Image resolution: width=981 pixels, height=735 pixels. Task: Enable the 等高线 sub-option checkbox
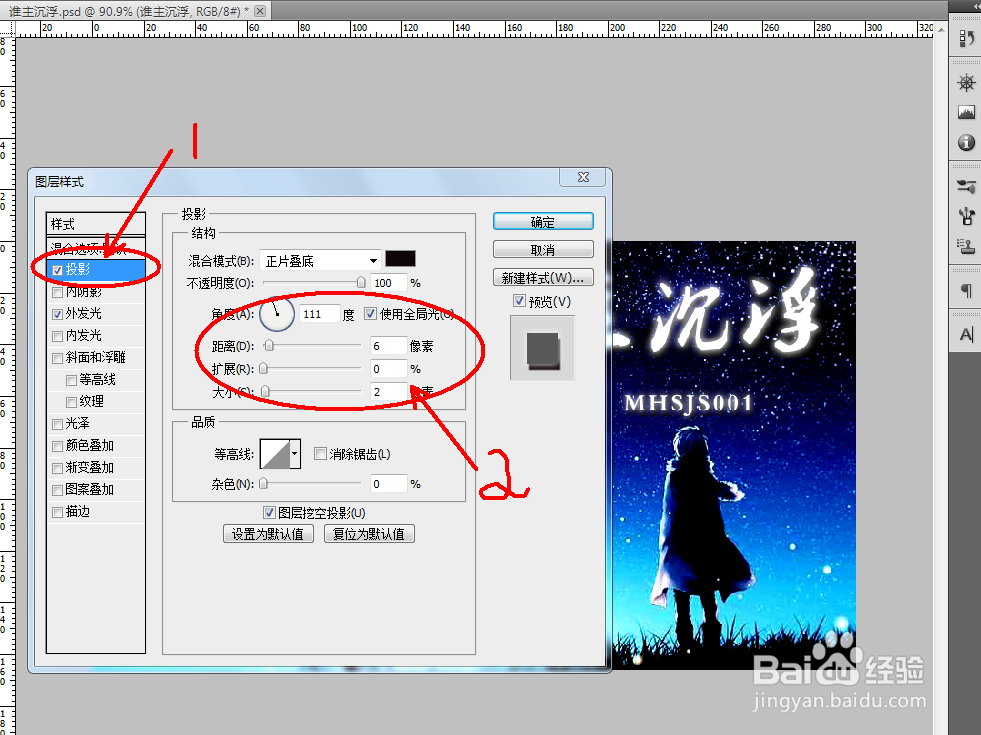[x=71, y=380]
